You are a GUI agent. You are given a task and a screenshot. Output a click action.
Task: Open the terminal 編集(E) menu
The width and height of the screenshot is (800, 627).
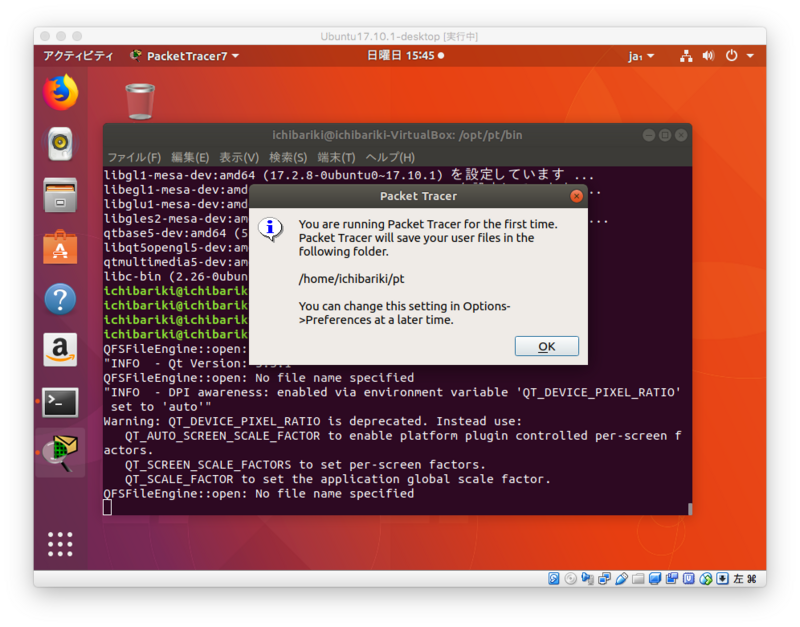pos(190,157)
